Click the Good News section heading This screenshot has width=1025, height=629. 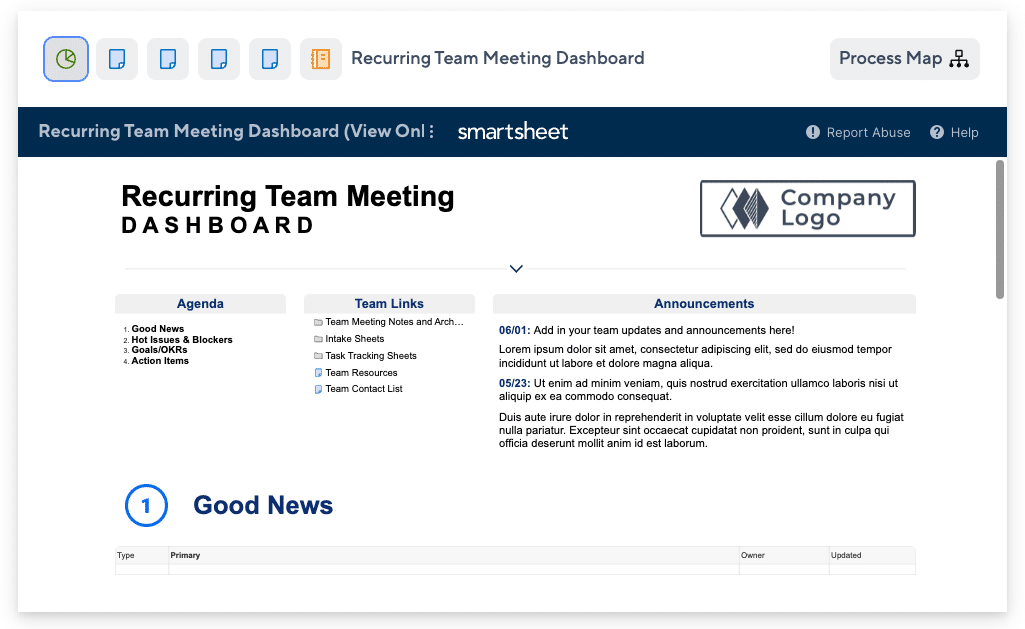click(263, 505)
